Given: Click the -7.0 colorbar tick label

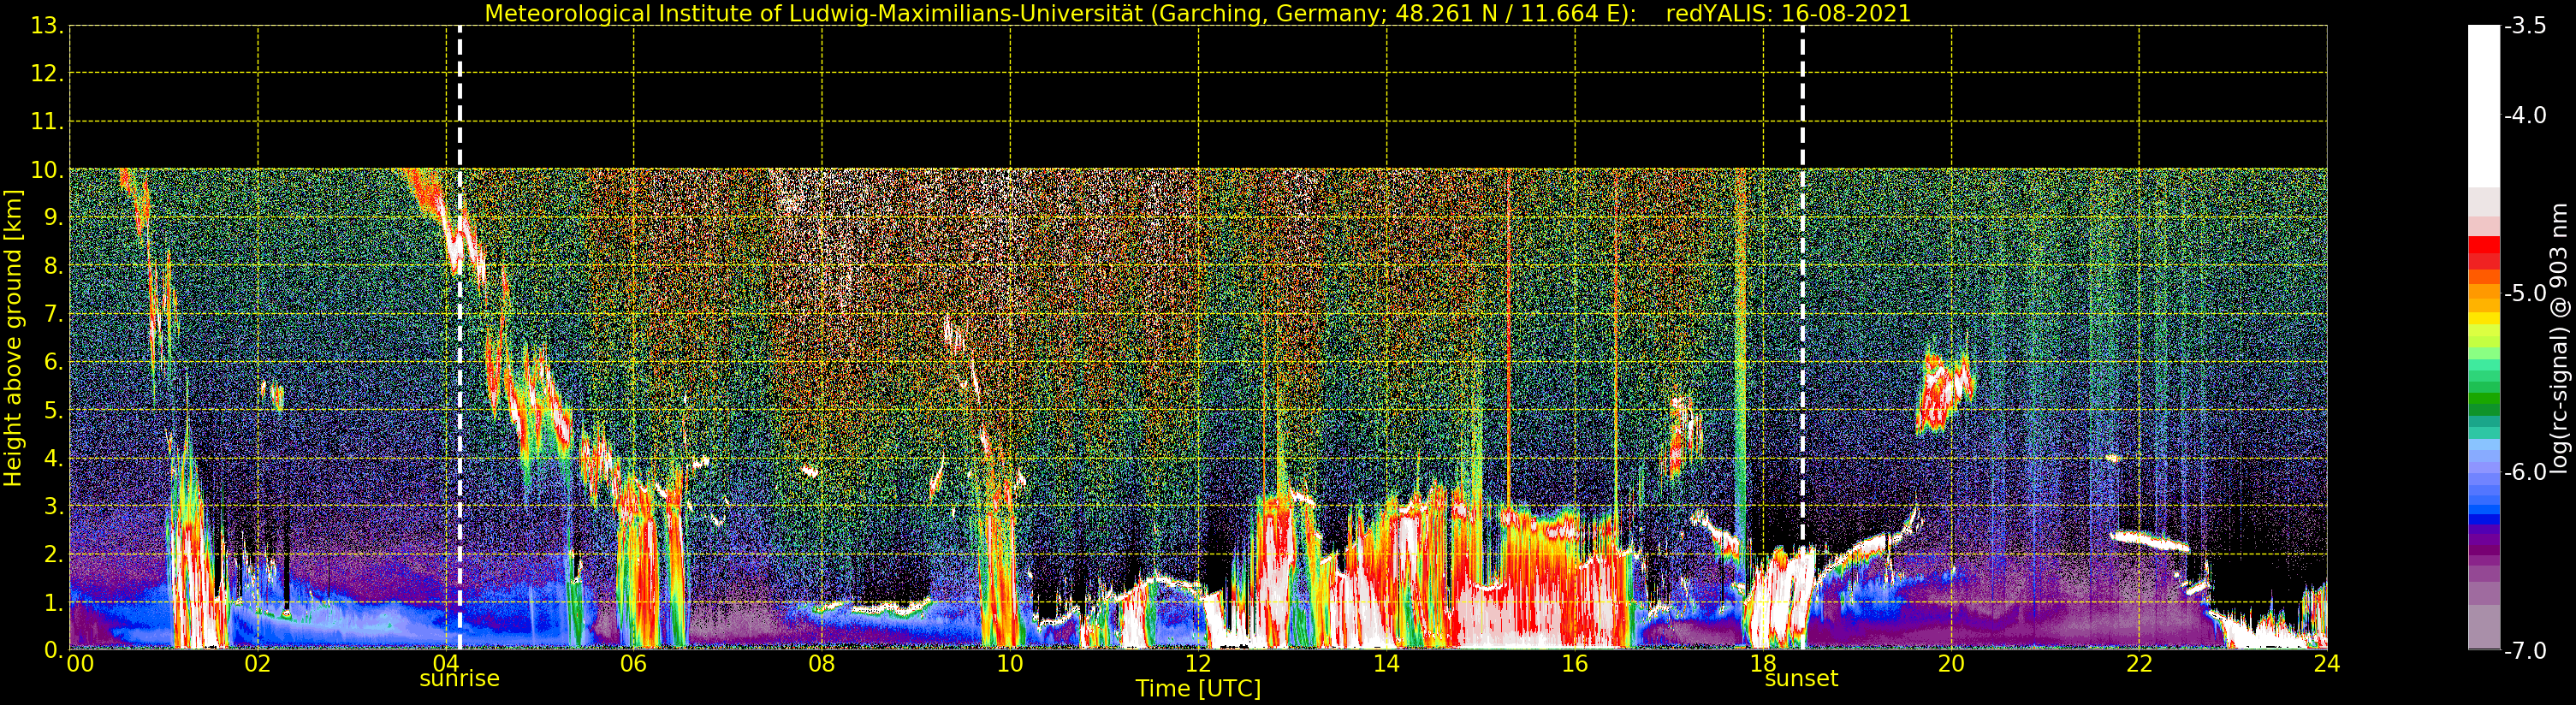Looking at the screenshot, I should (x=2525, y=651).
